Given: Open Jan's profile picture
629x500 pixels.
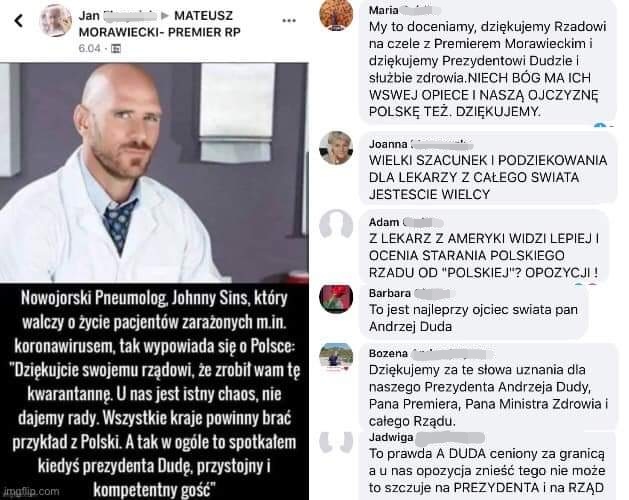Looking at the screenshot, I should pos(55,20).
